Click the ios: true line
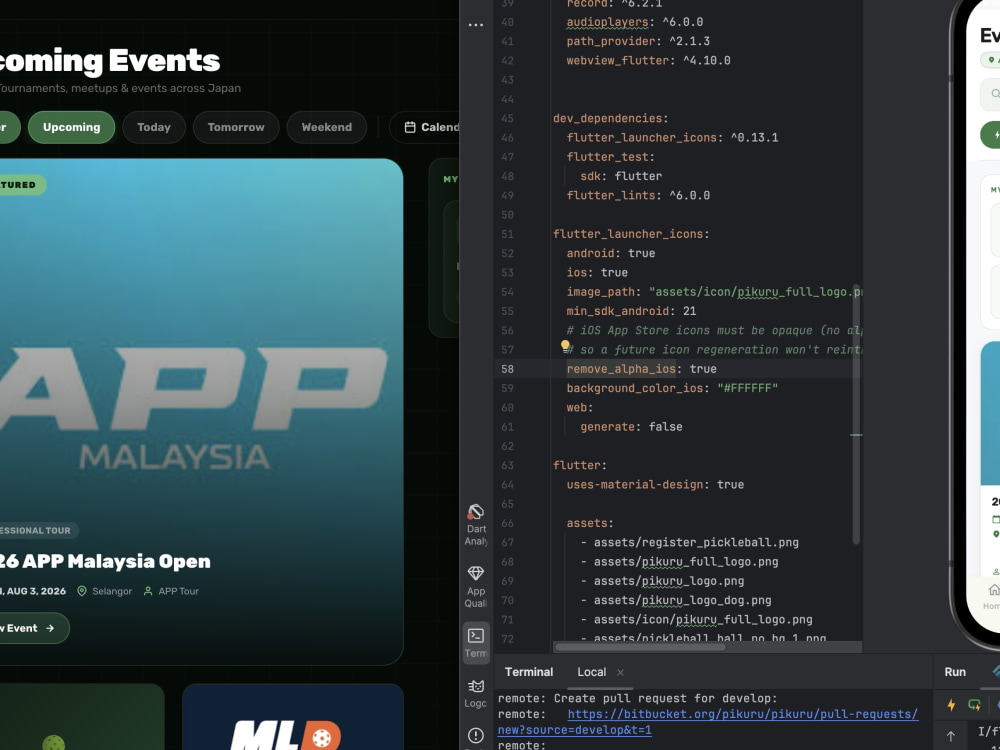1000x750 pixels. click(597, 272)
